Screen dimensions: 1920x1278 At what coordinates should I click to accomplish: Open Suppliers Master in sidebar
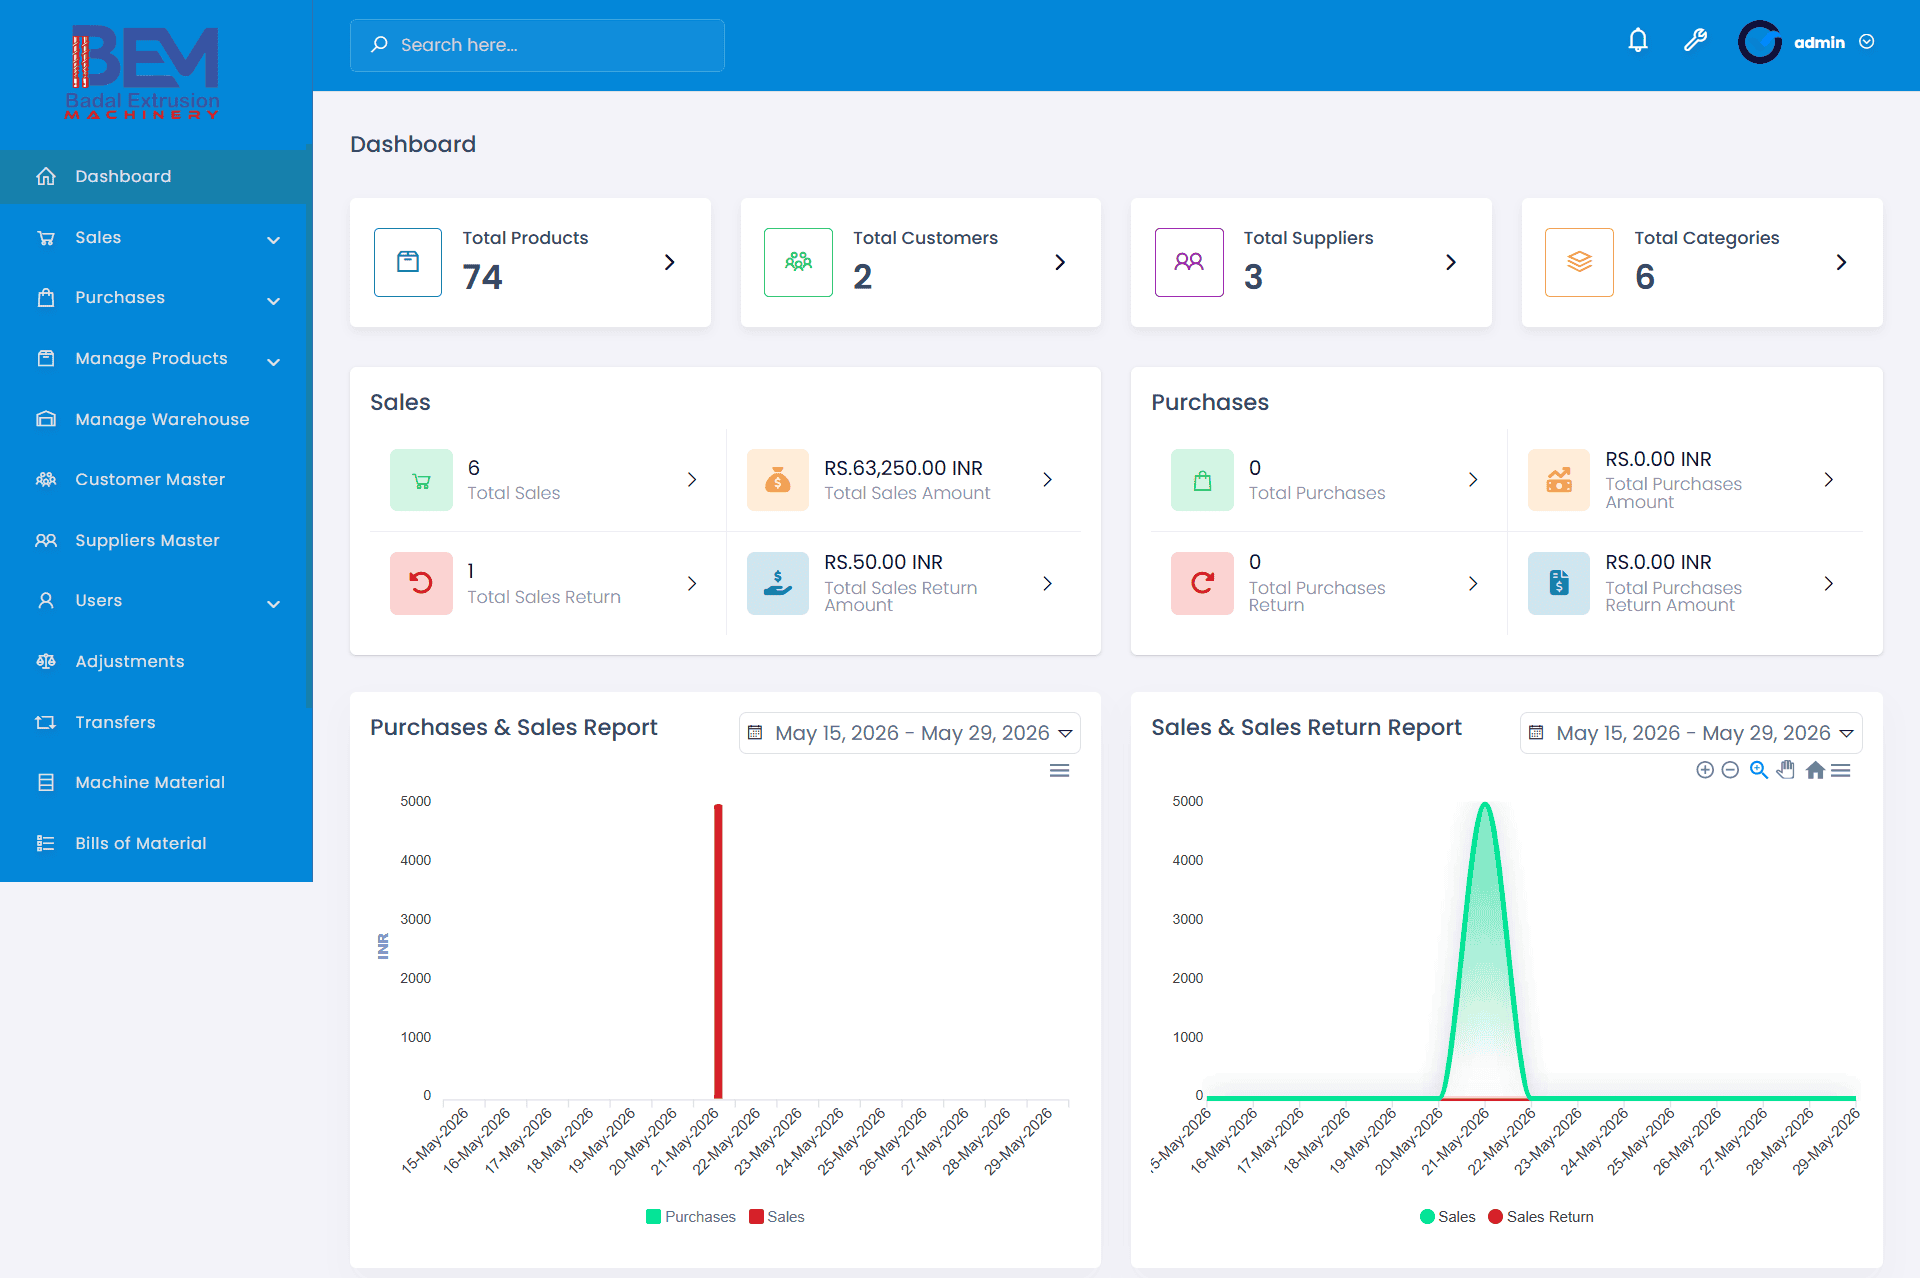coord(156,540)
